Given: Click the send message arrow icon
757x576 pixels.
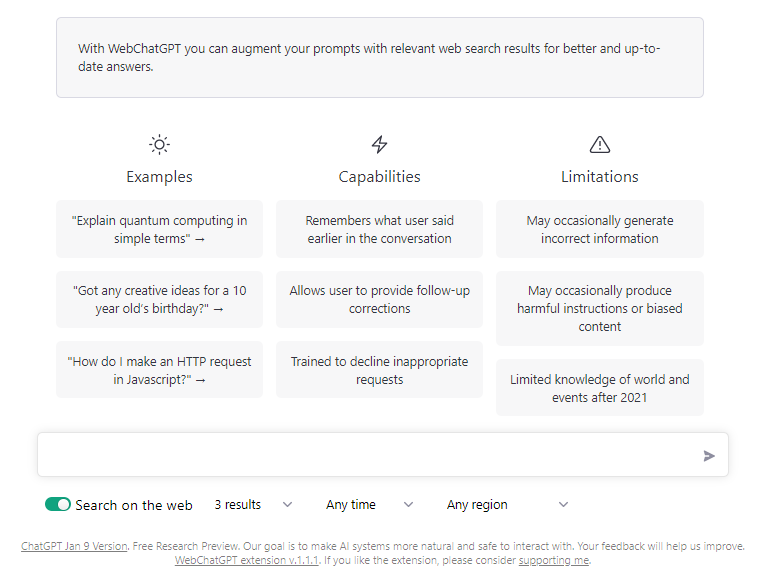Looking at the screenshot, I should 709,456.
